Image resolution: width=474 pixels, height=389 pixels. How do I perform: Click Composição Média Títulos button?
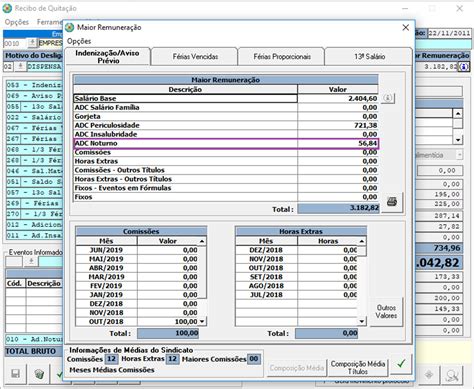[358, 367]
